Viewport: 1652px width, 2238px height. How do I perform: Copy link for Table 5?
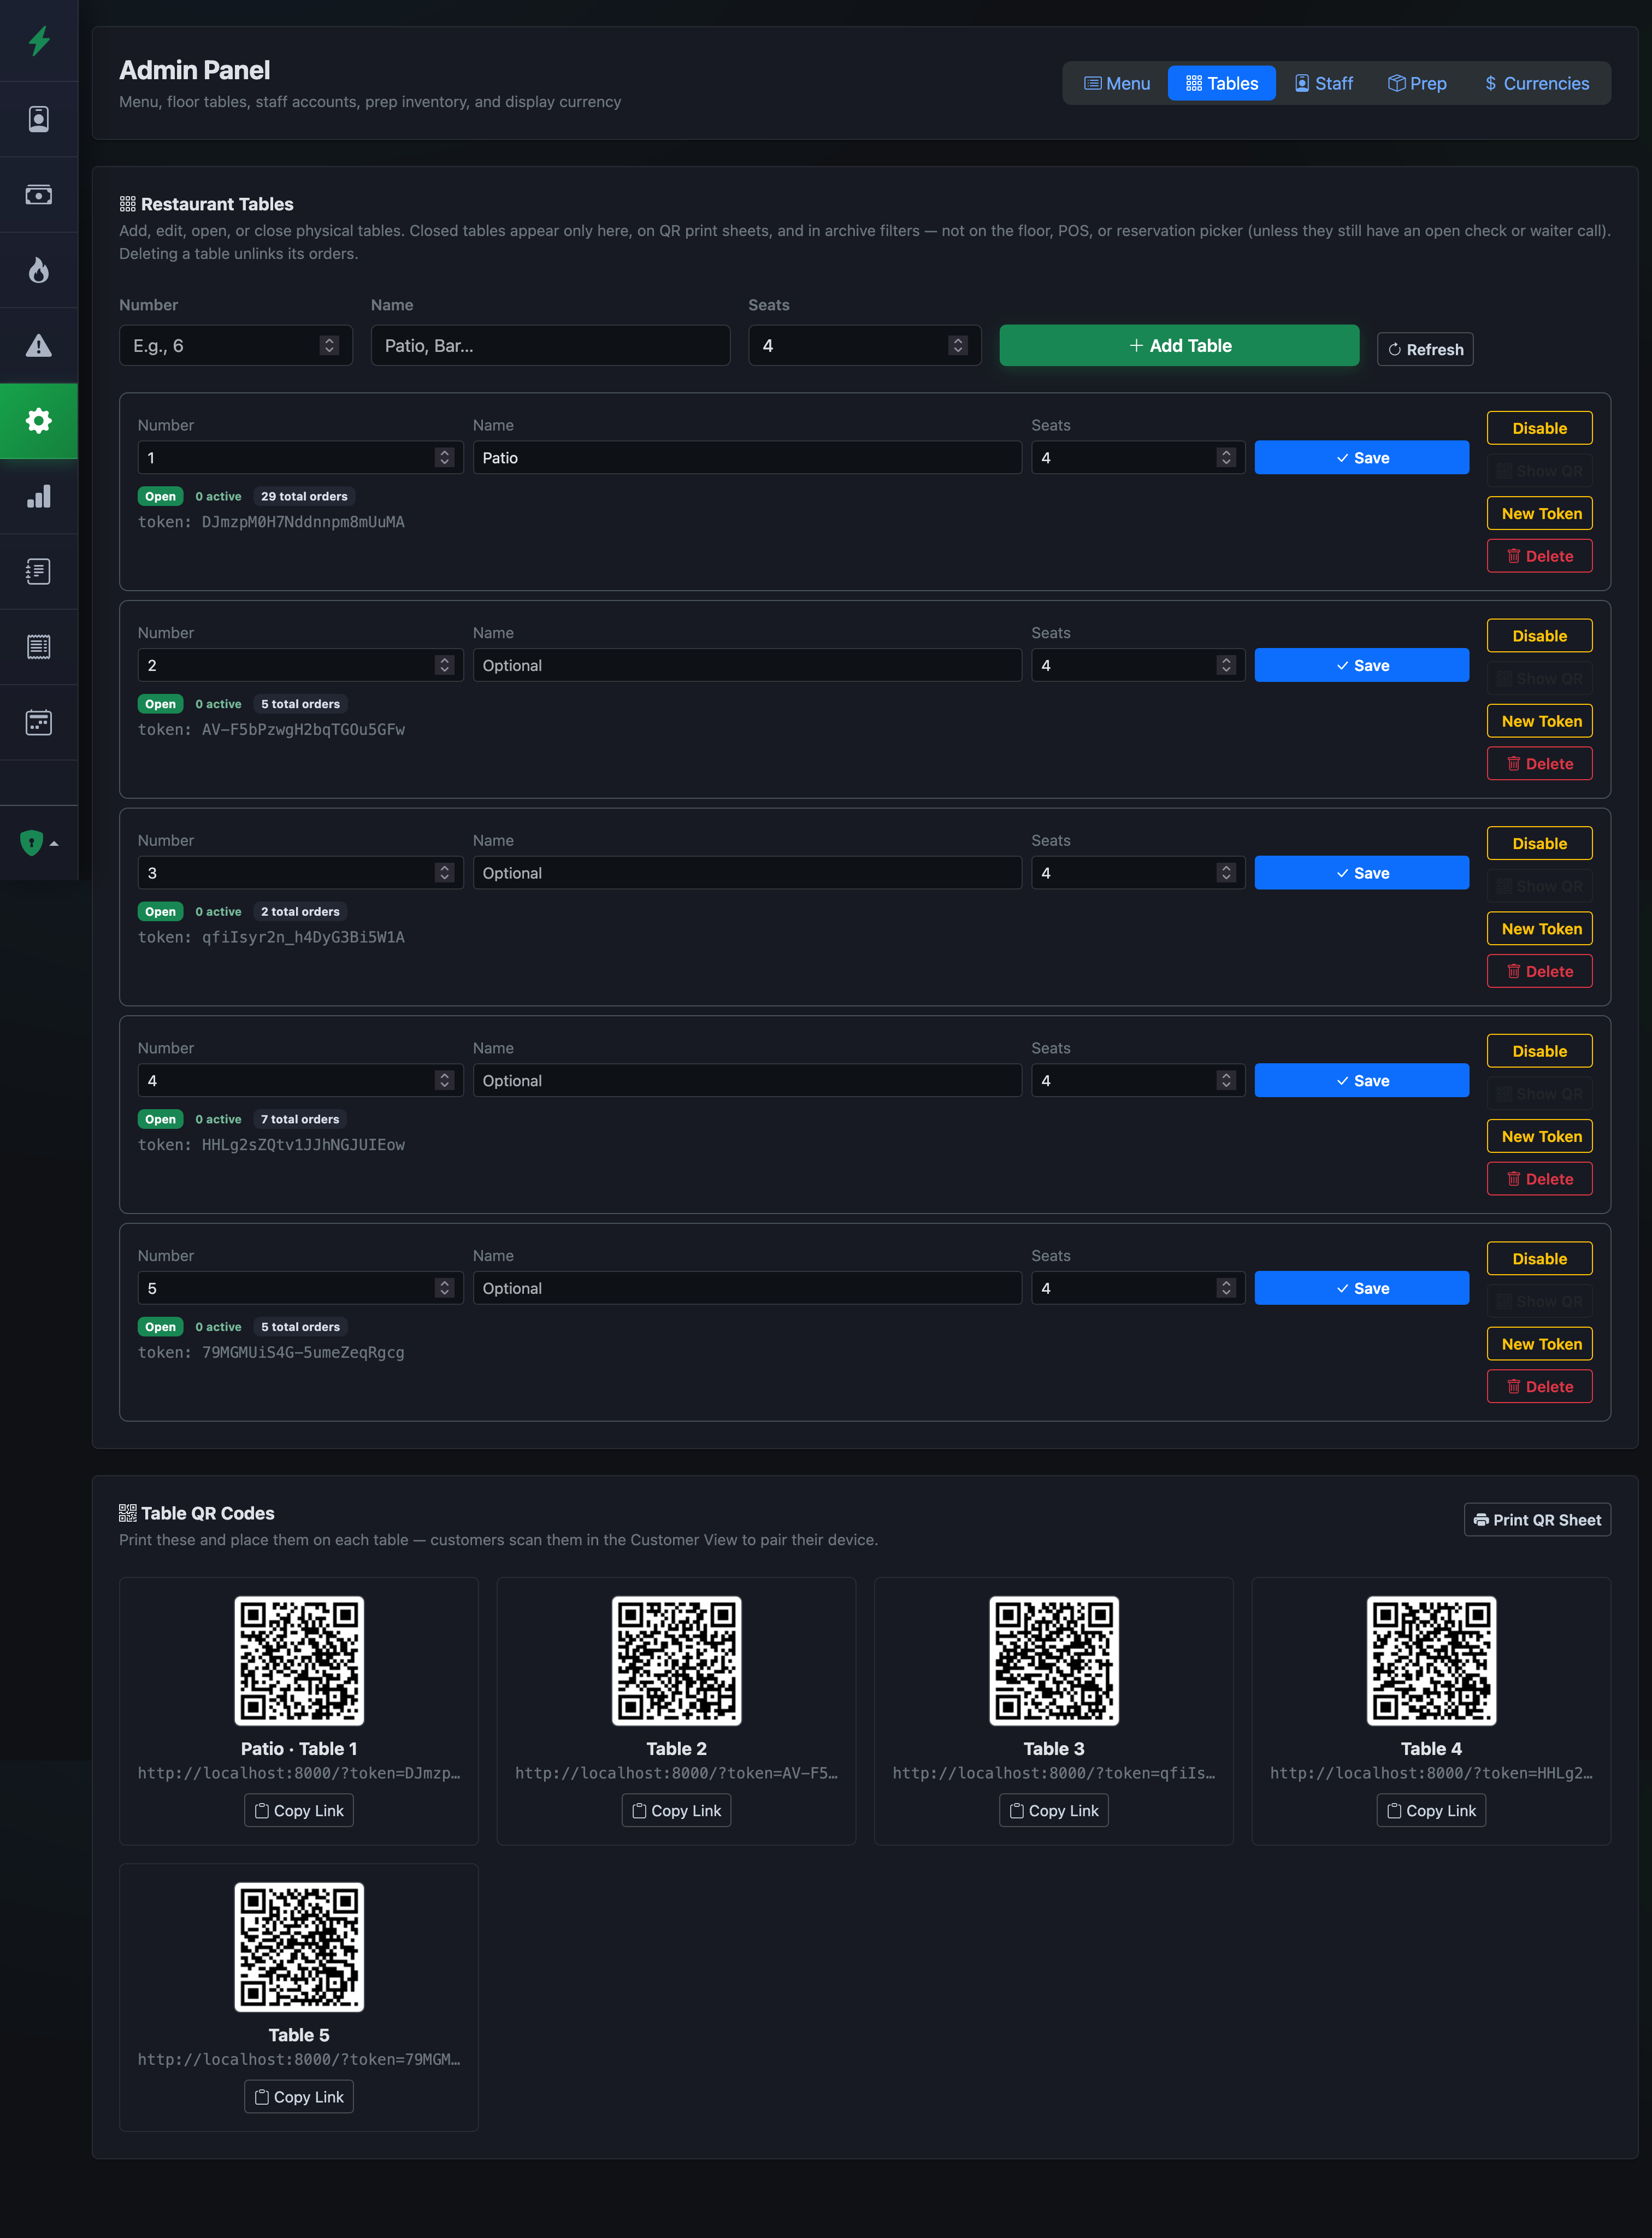tap(299, 2097)
